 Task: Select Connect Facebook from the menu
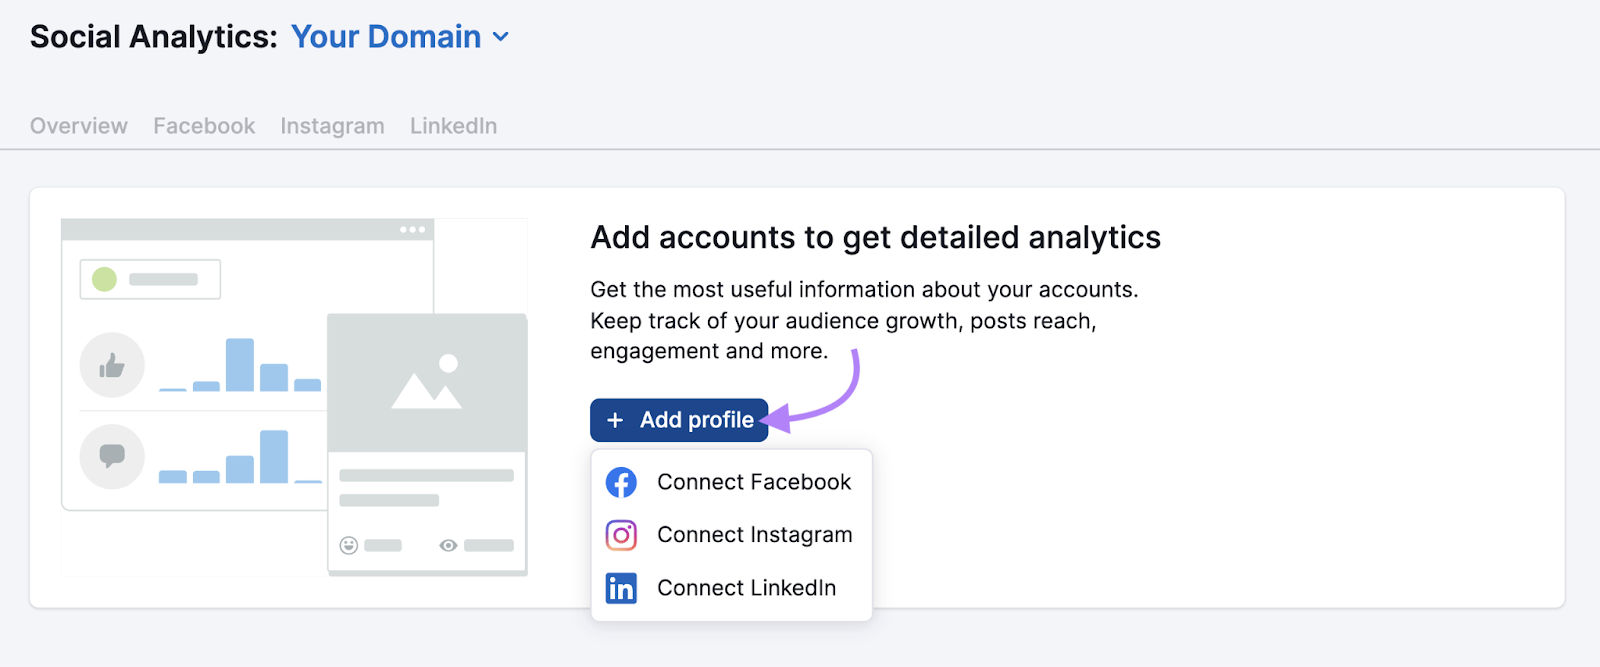point(753,481)
